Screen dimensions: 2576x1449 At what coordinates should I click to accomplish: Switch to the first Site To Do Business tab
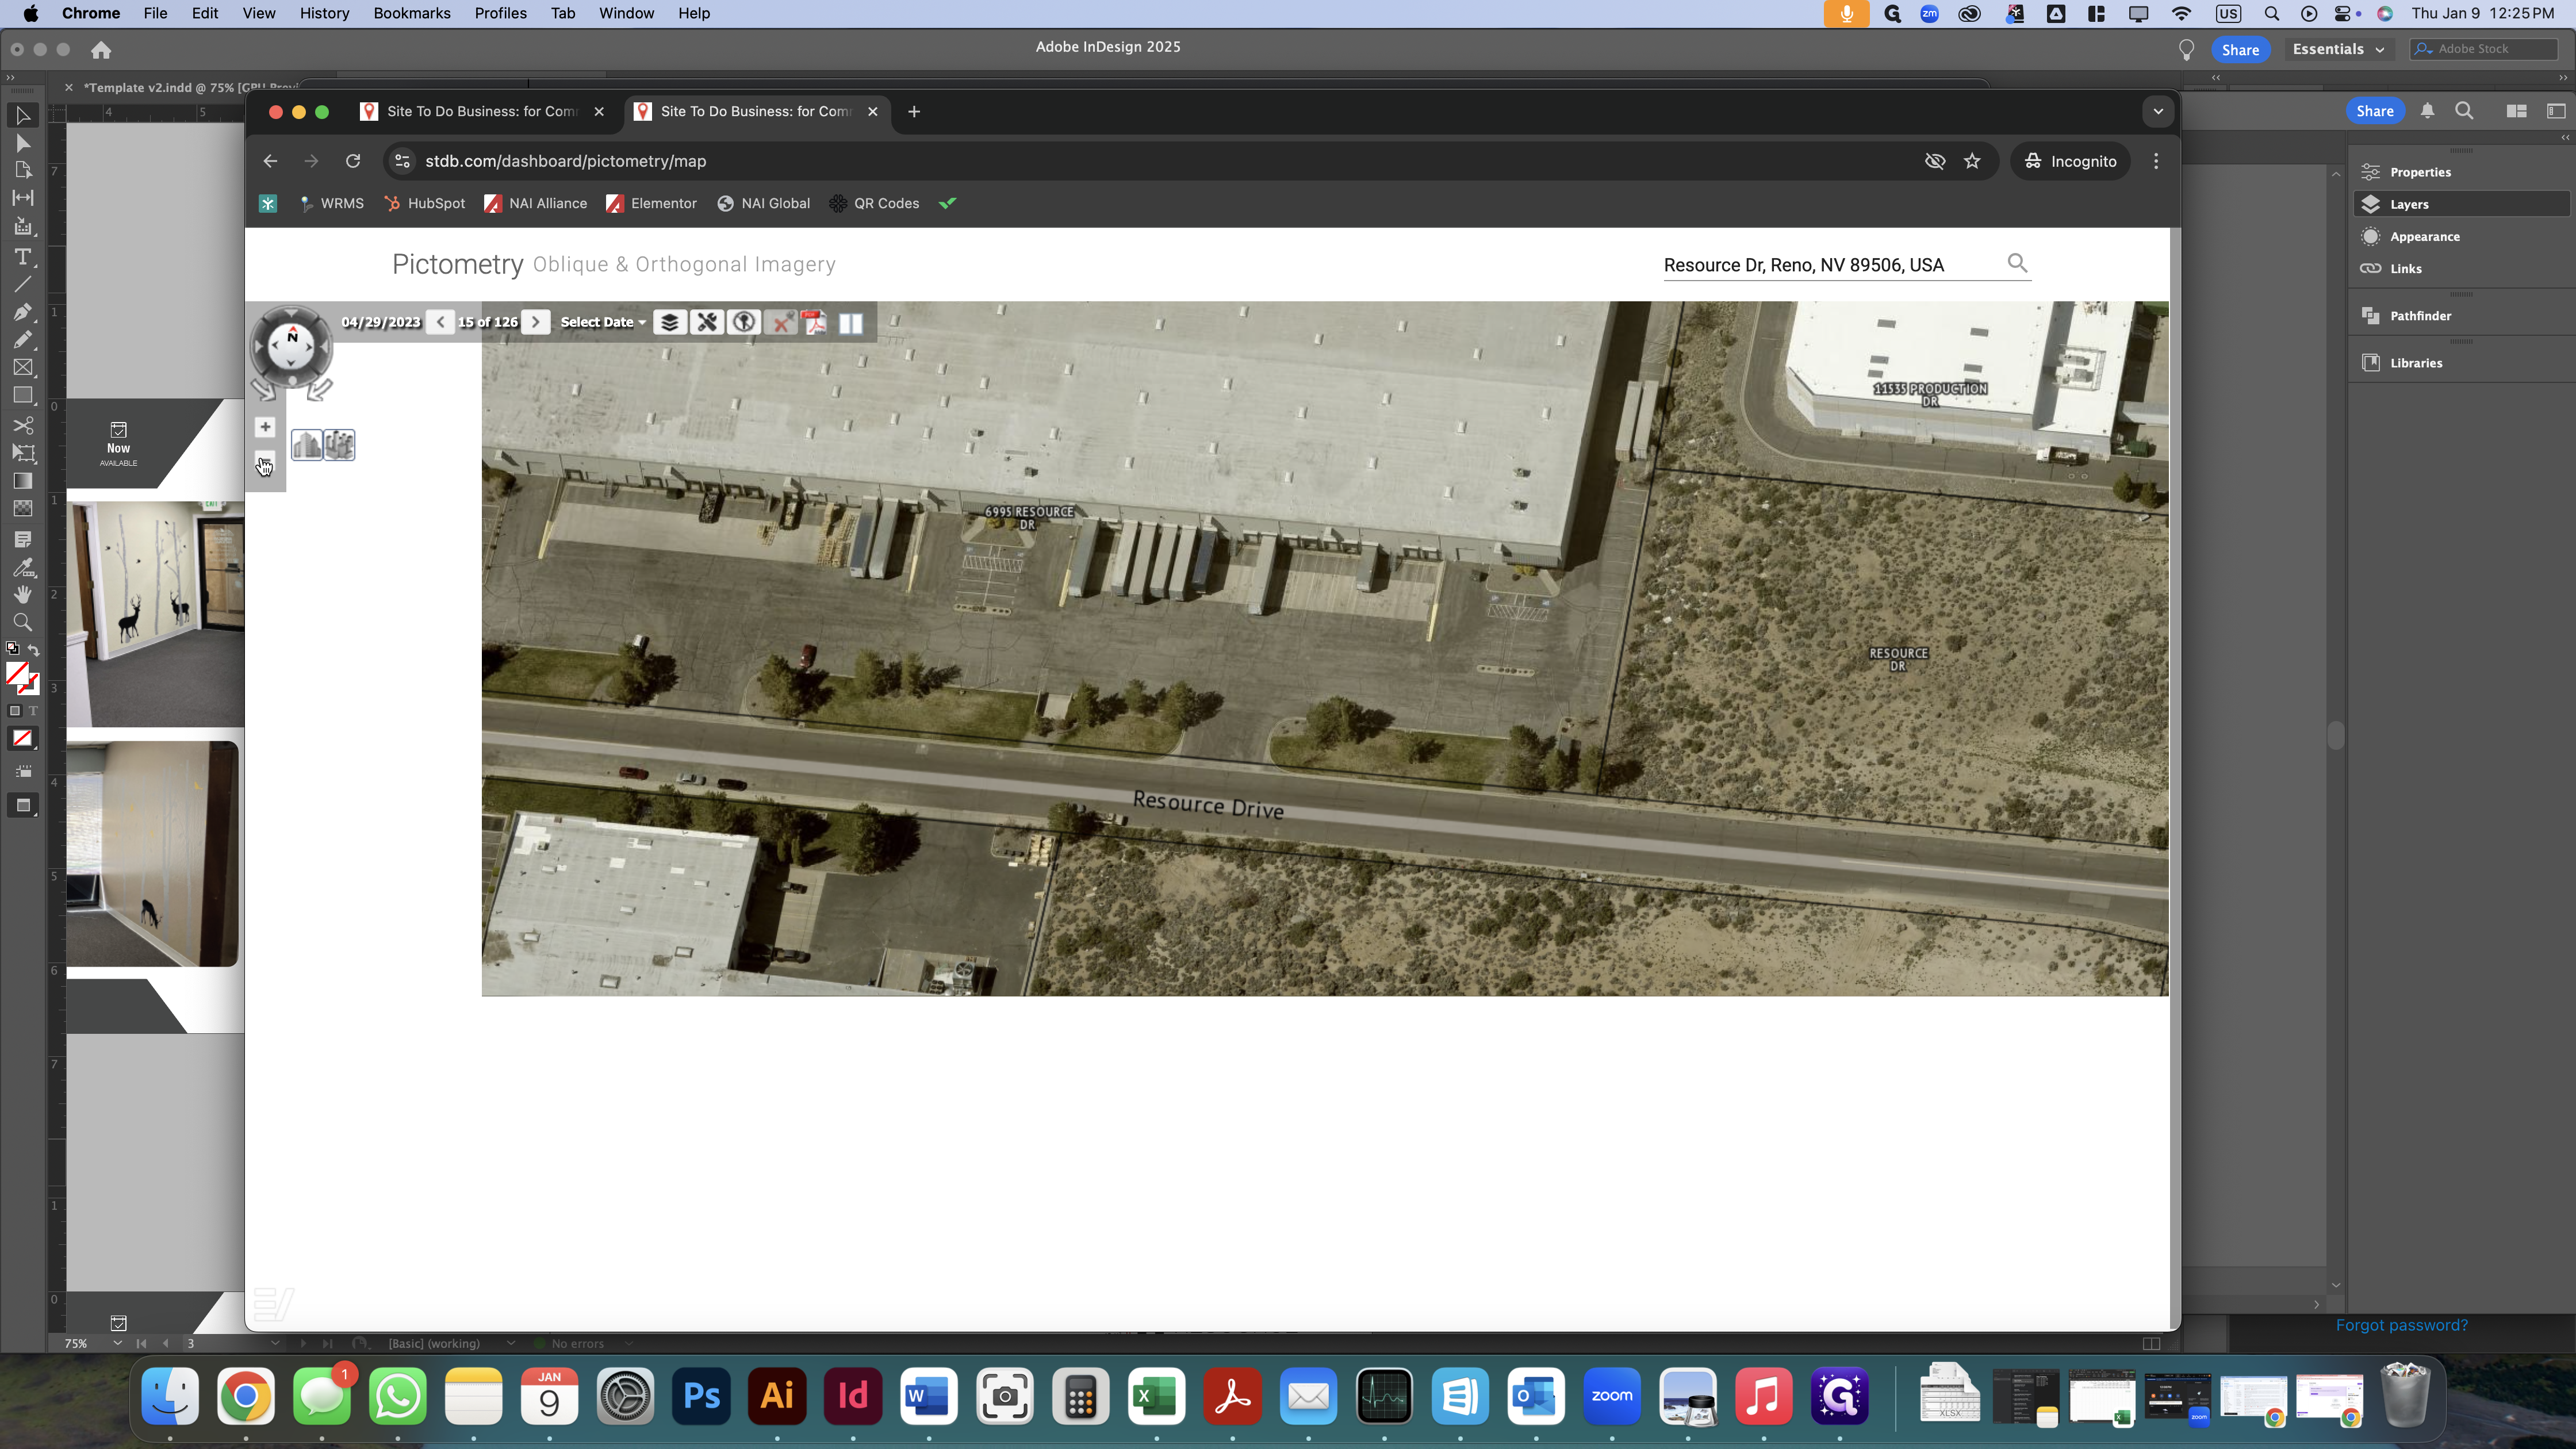pos(483,111)
